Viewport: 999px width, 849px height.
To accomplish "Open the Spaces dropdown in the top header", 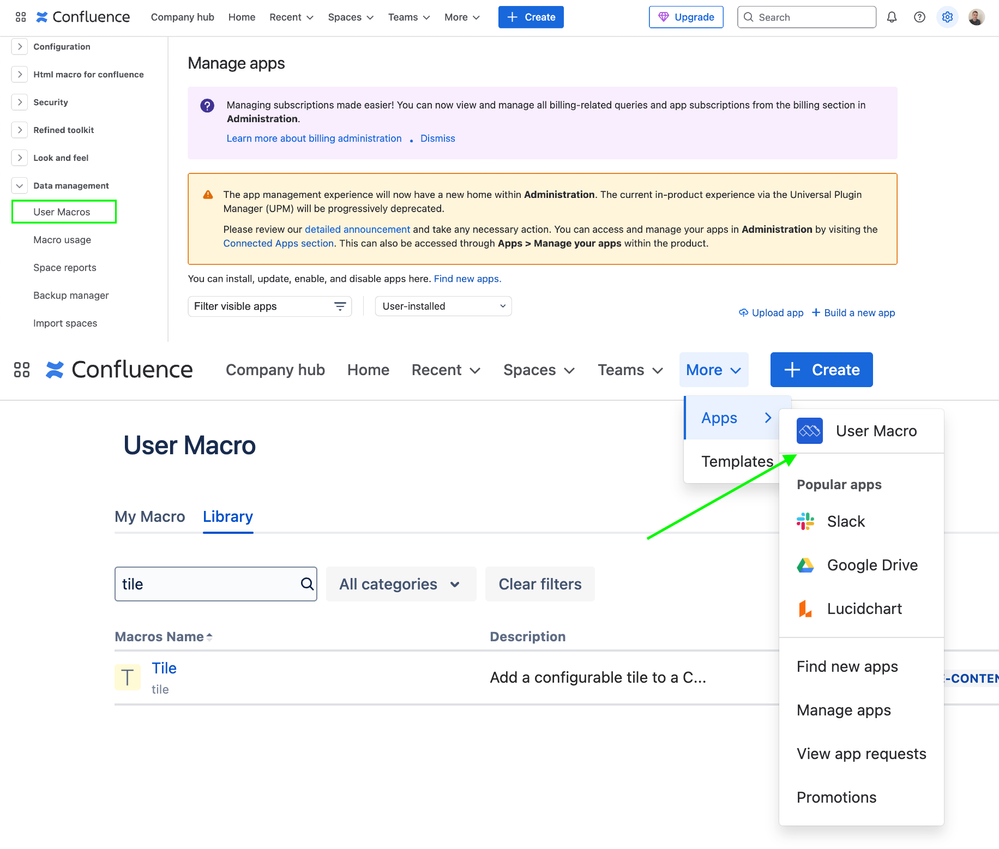I will tap(350, 17).
